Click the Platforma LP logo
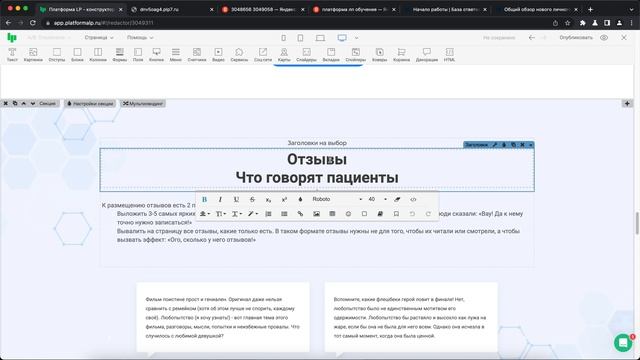The image size is (640, 360). [x=12, y=38]
